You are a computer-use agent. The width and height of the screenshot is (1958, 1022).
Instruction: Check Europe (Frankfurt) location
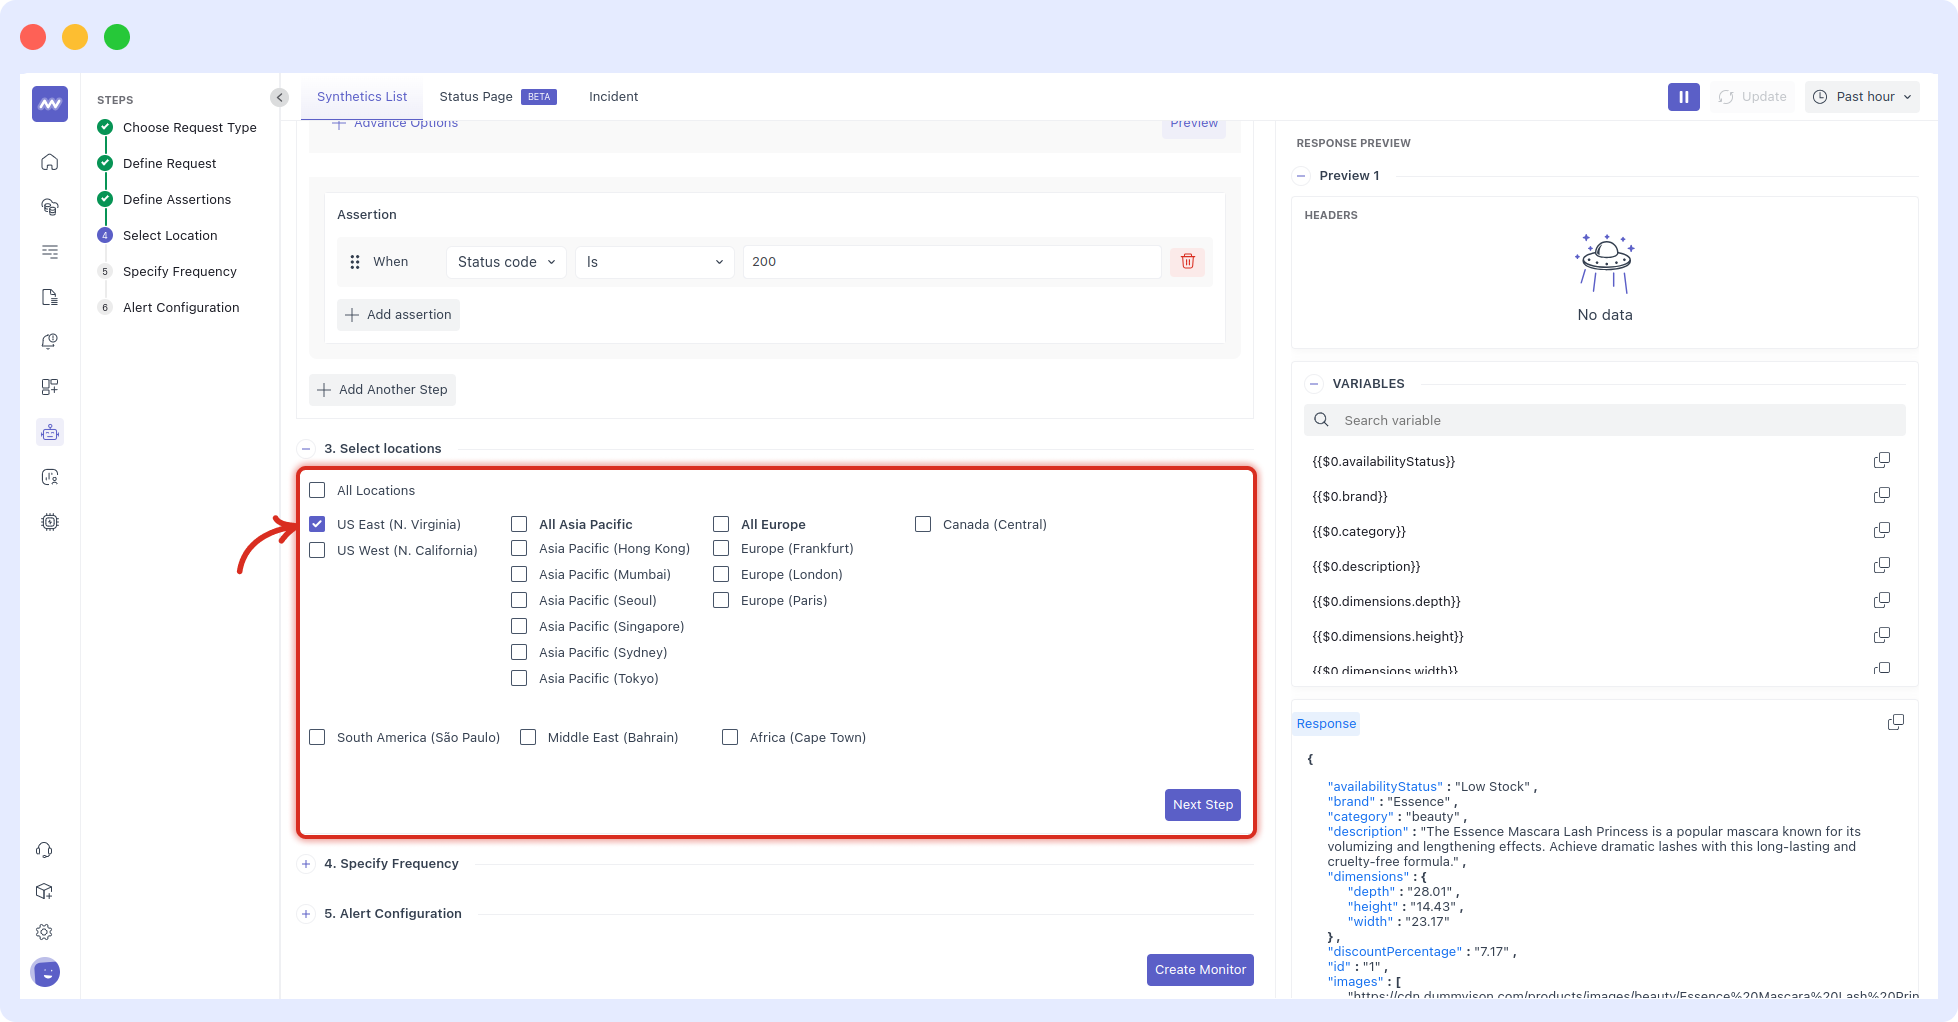coord(721,548)
